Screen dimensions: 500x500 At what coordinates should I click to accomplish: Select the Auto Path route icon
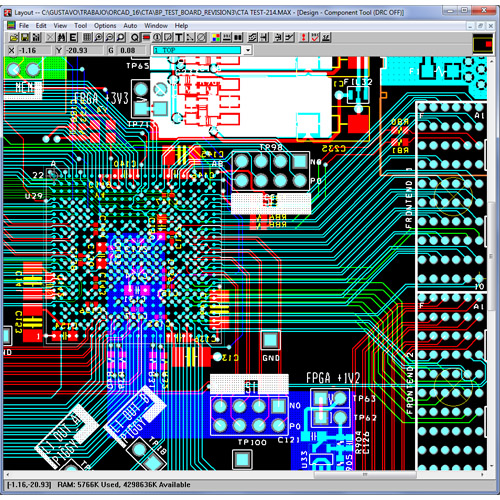[252, 38]
